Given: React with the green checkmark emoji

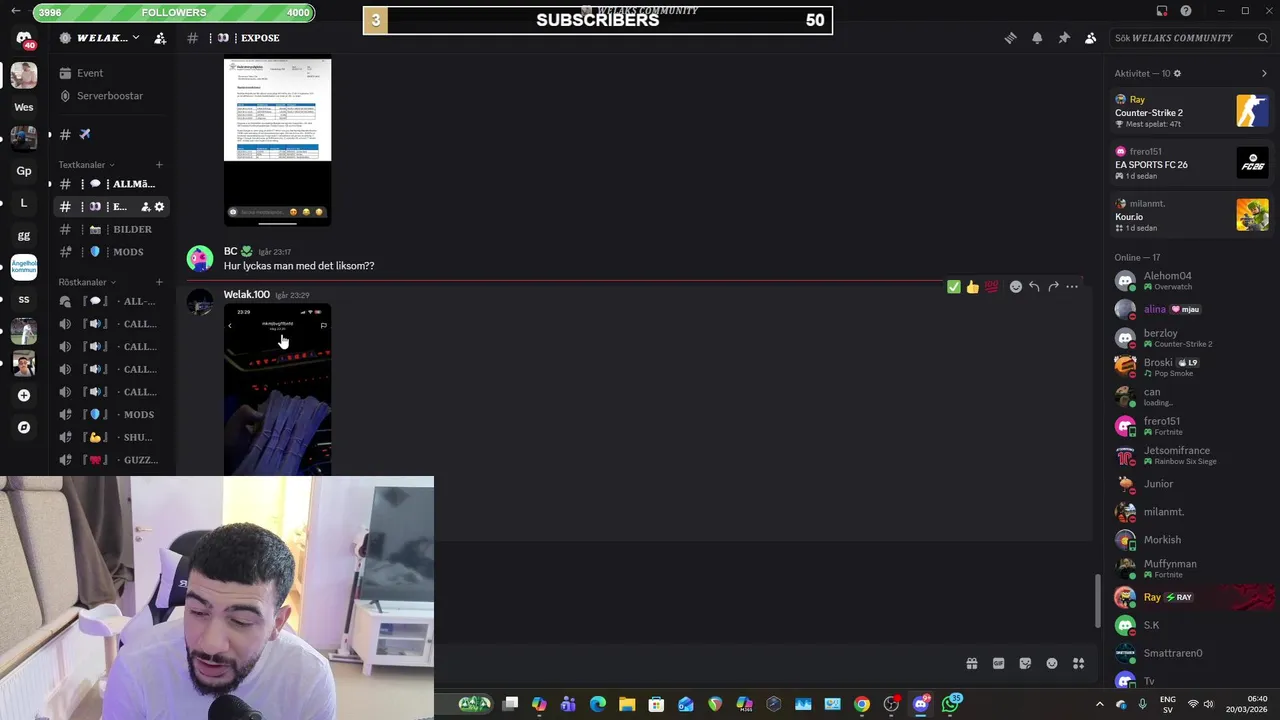Looking at the screenshot, I should point(954,287).
